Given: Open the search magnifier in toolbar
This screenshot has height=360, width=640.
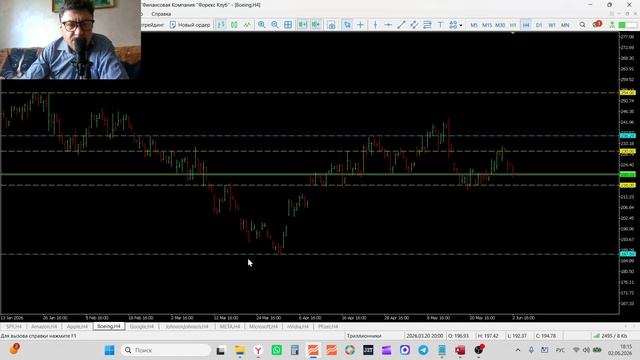Looking at the screenshot, I should pyautogui.click(x=582, y=25).
